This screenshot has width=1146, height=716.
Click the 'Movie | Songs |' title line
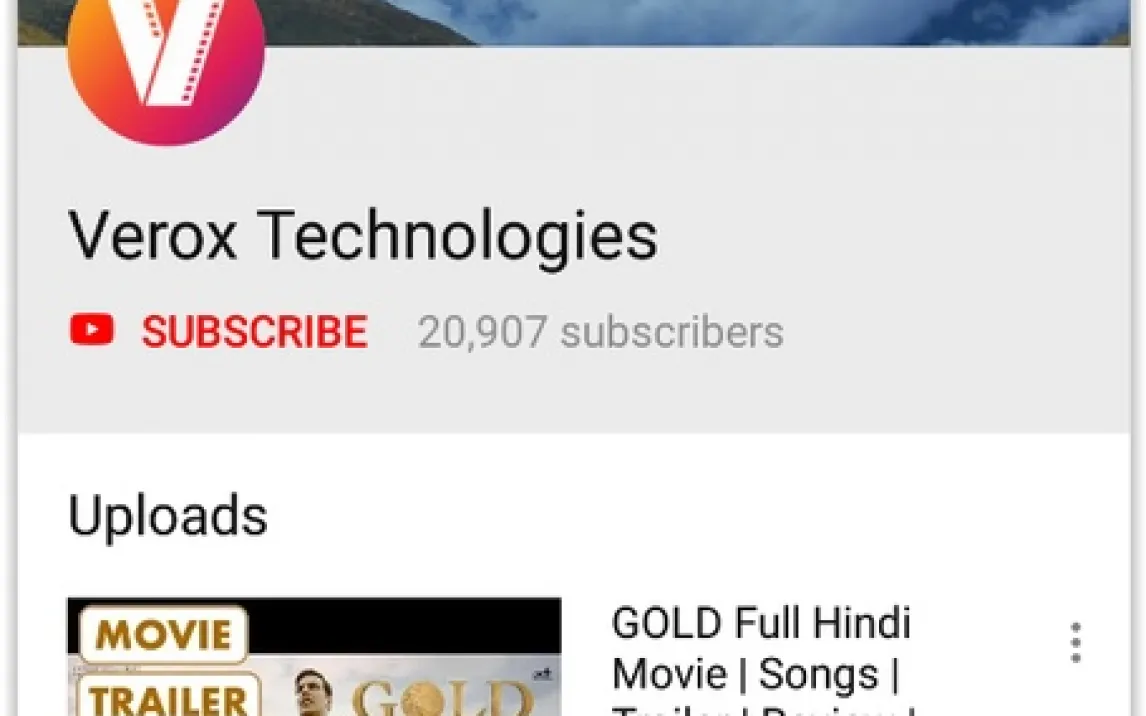(756, 674)
